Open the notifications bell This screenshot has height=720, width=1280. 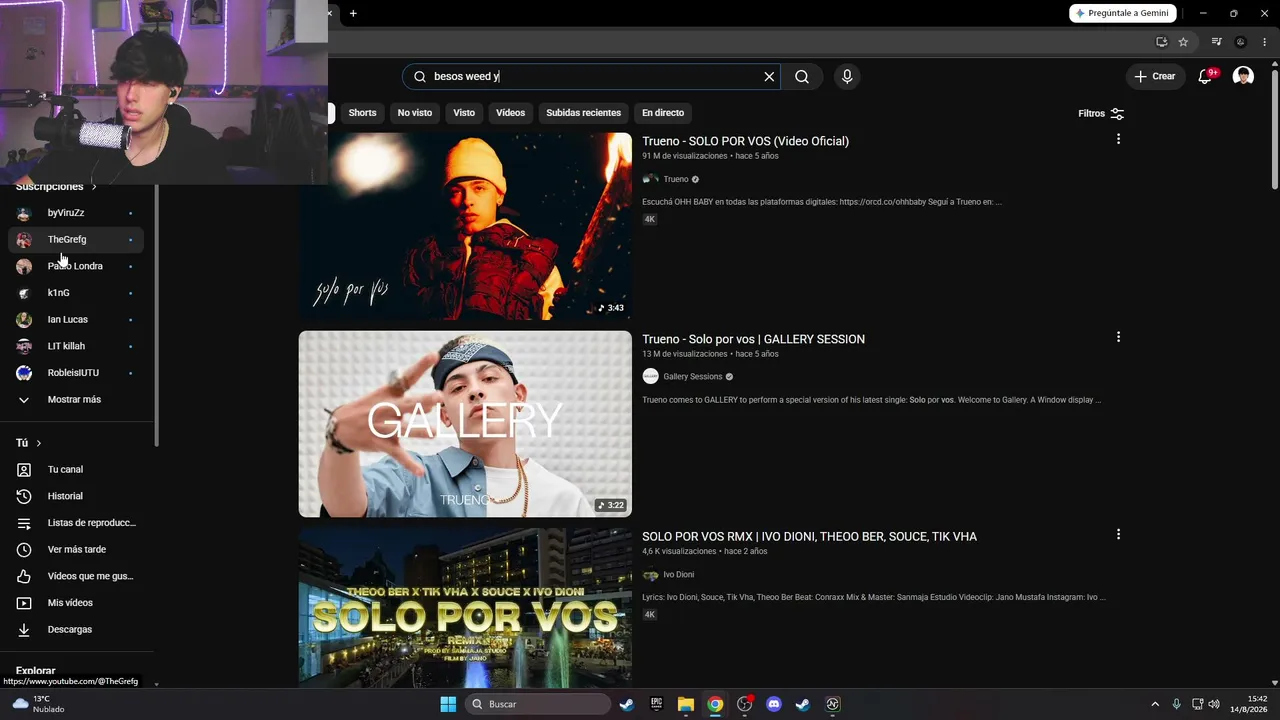coord(1205,77)
